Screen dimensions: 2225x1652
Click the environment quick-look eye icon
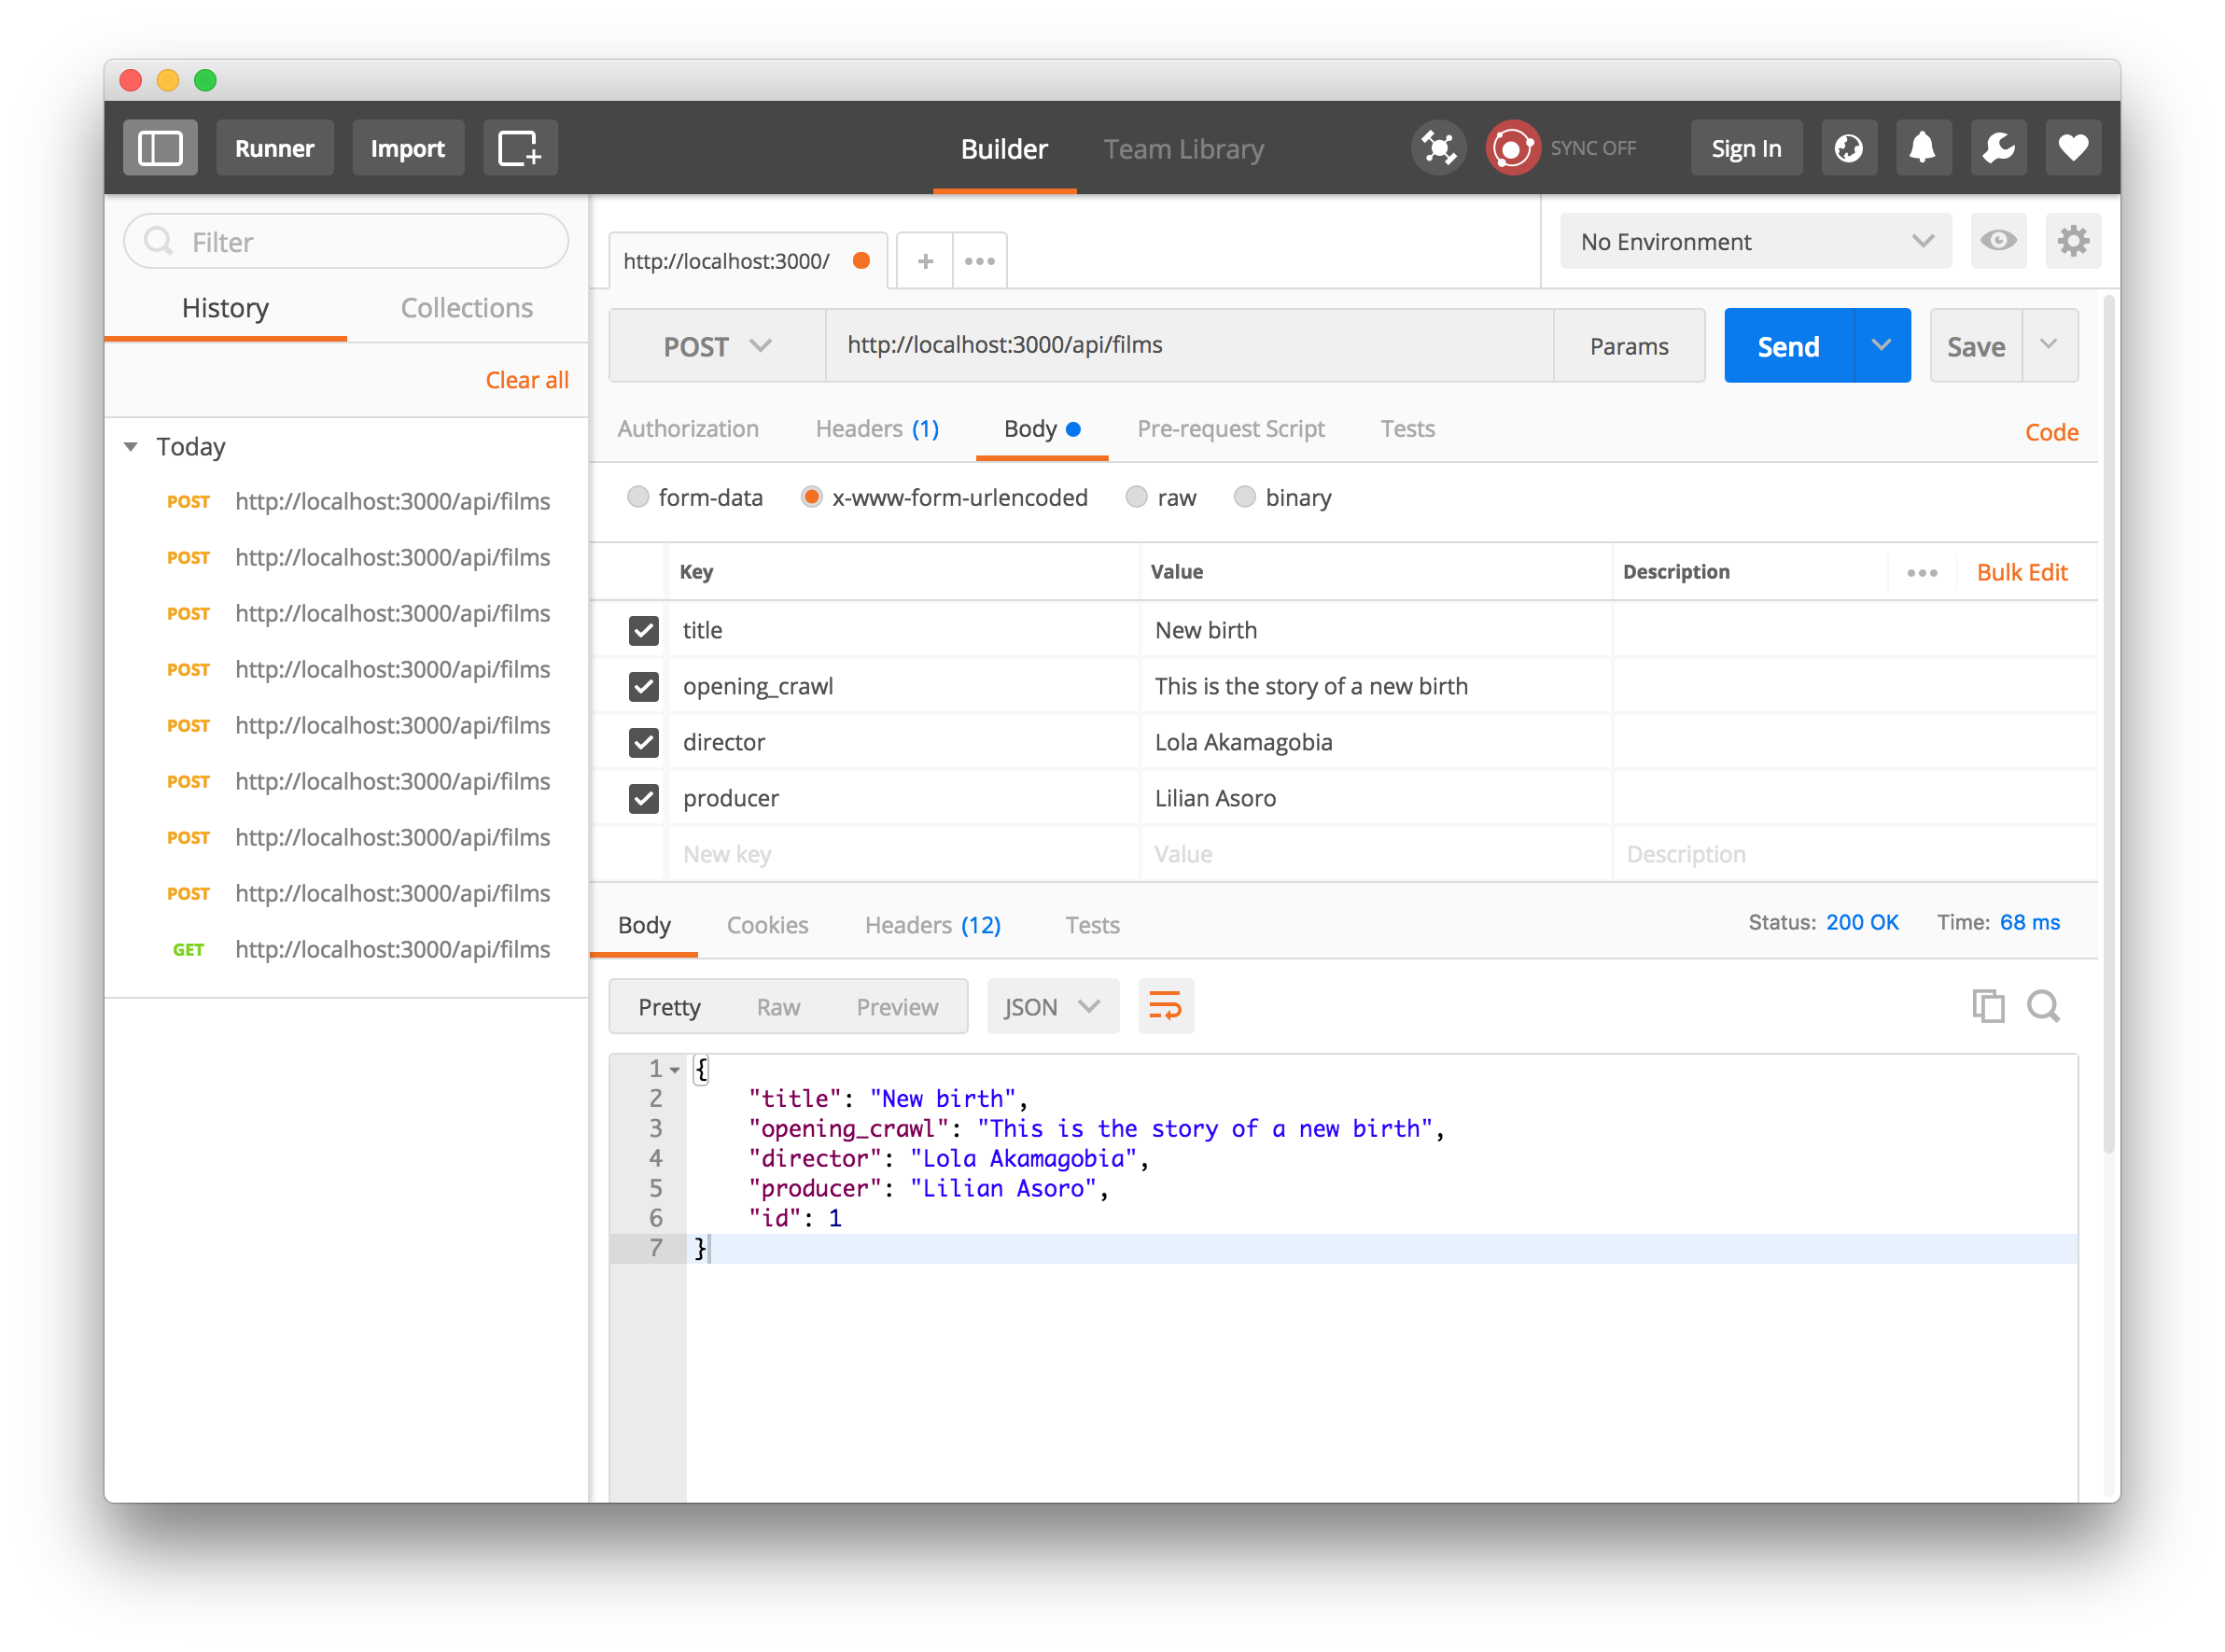point(1997,241)
